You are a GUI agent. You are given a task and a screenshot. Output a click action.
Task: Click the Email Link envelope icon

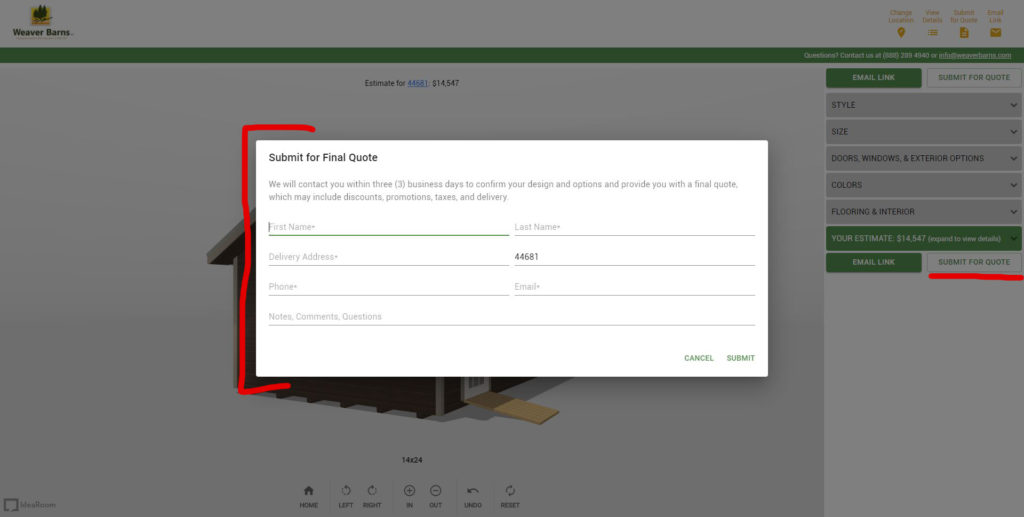(995, 32)
